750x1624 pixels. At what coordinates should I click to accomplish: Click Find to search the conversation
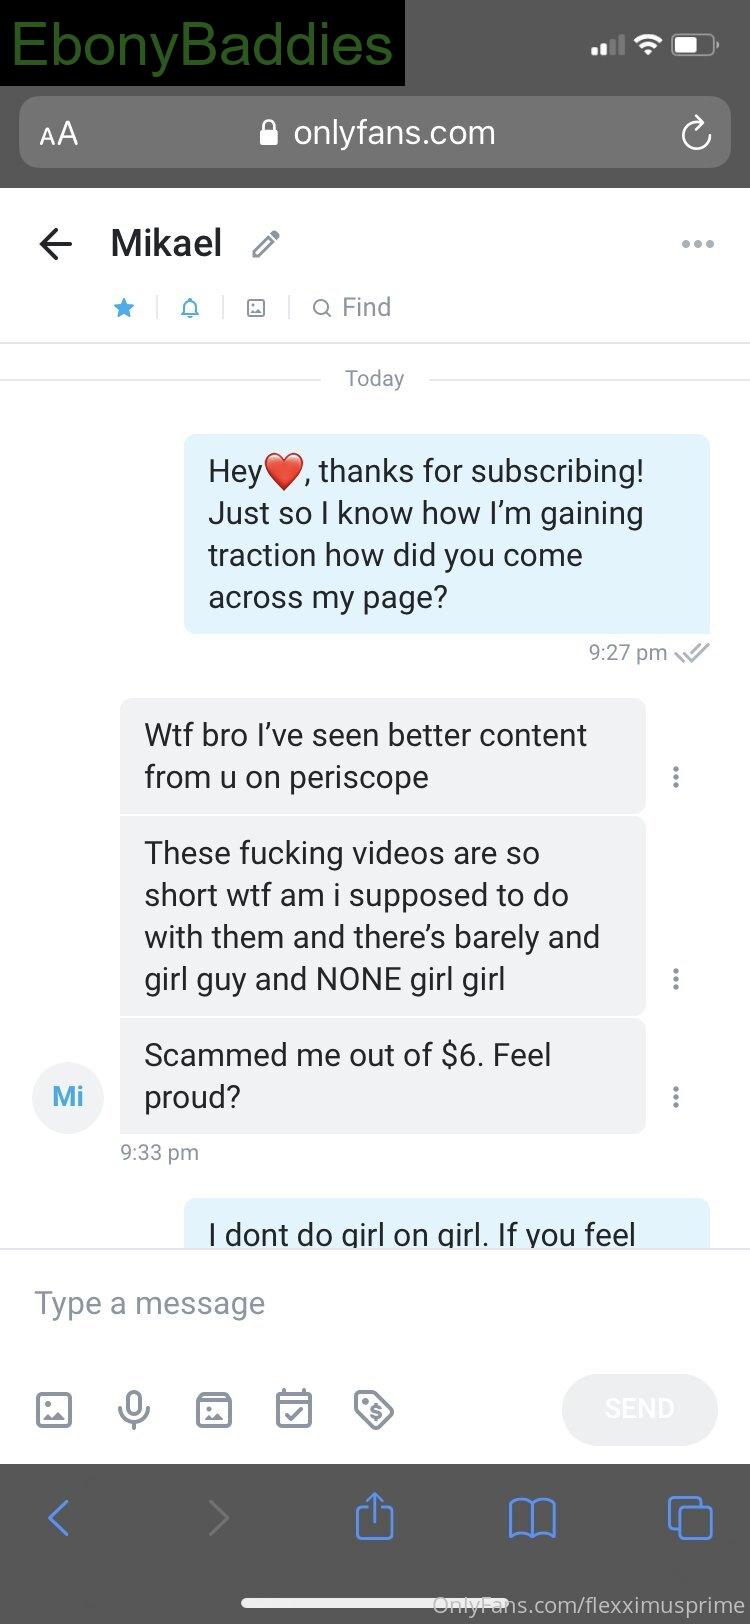click(352, 307)
